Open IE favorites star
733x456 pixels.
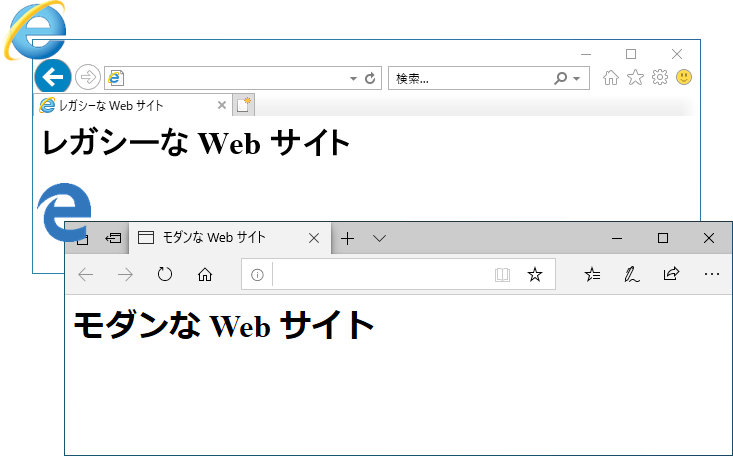point(635,77)
